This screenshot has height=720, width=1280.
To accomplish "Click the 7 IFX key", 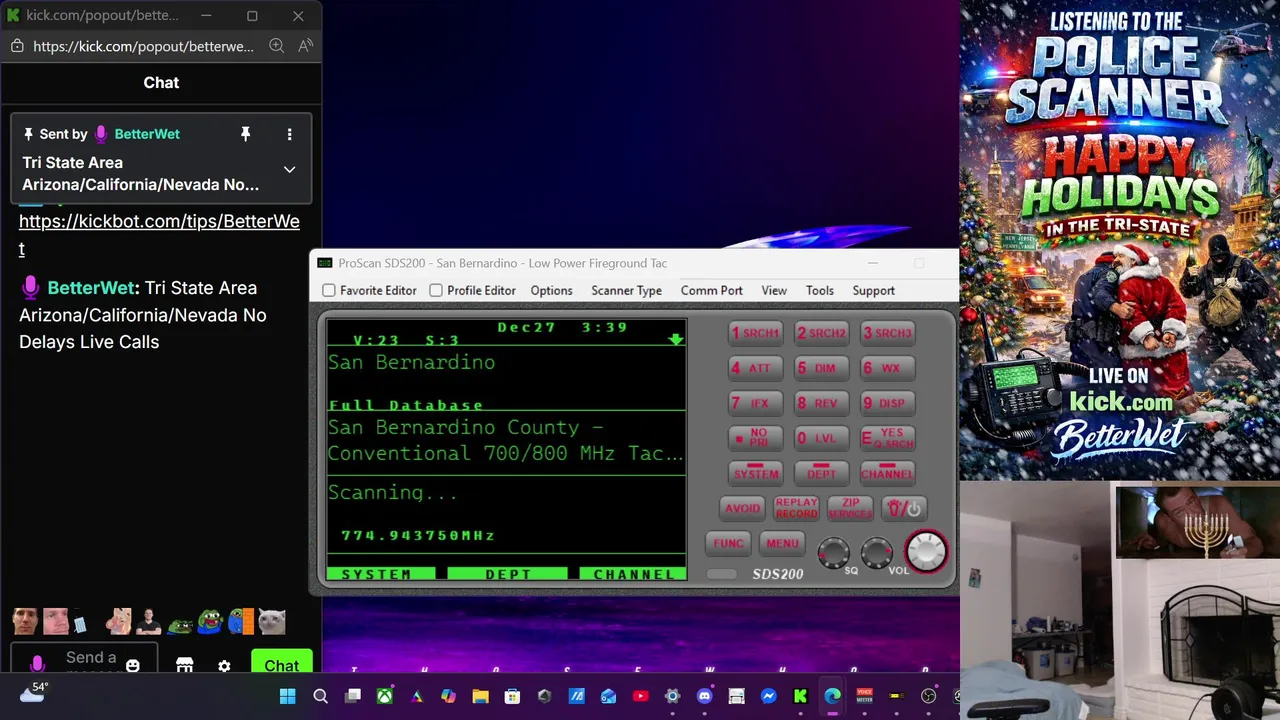I will point(756,403).
